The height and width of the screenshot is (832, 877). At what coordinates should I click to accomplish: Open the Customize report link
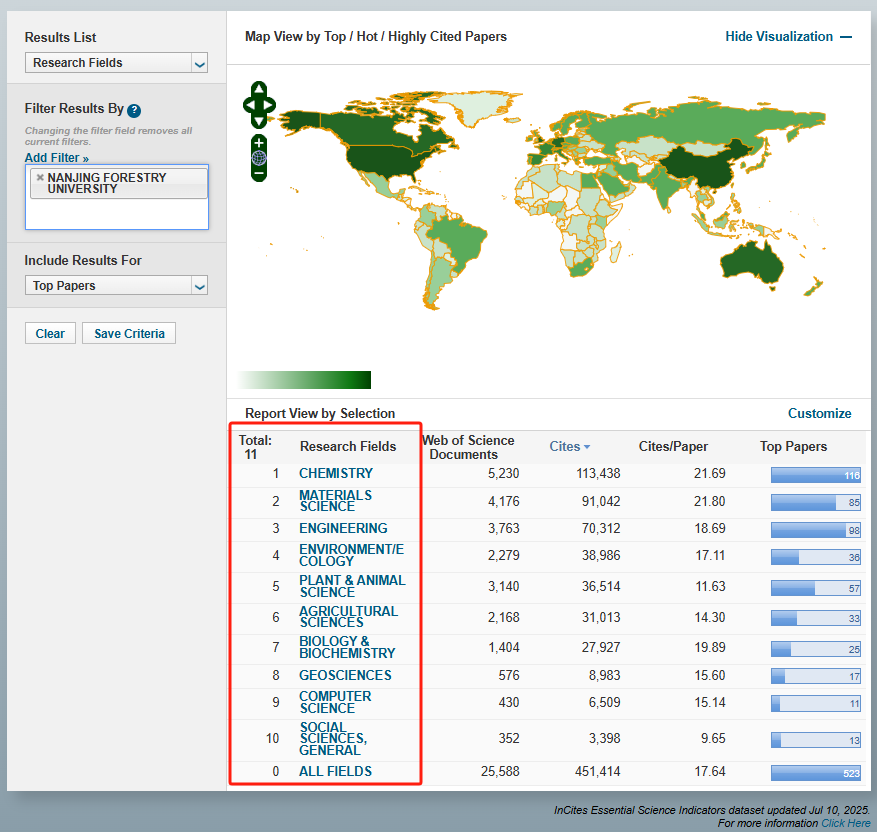[x=819, y=413]
